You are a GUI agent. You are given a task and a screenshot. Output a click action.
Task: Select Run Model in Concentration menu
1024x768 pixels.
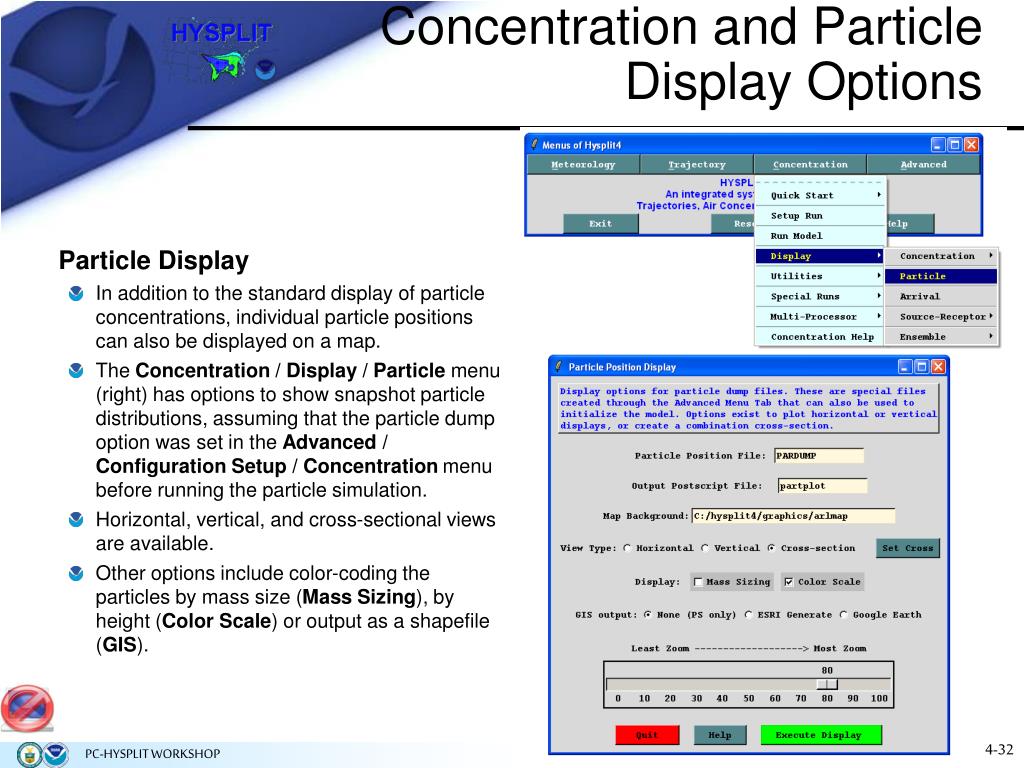tap(820, 236)
